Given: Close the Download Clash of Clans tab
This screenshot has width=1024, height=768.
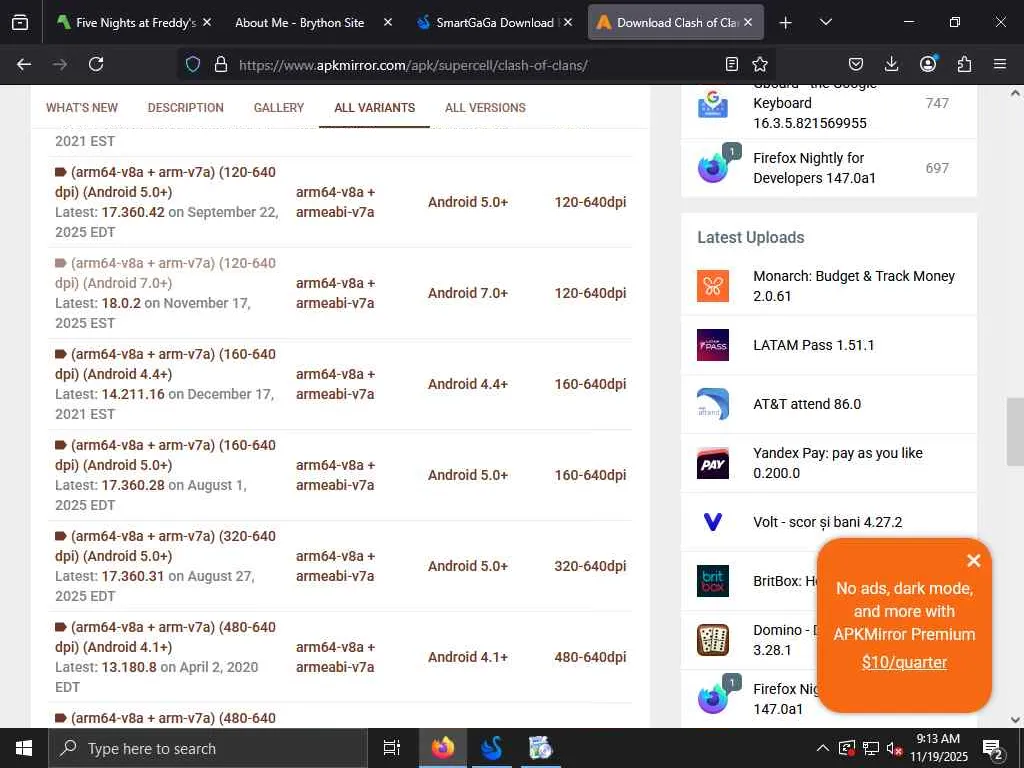Looking at the screenshot, I should click(x=748, y=22).
